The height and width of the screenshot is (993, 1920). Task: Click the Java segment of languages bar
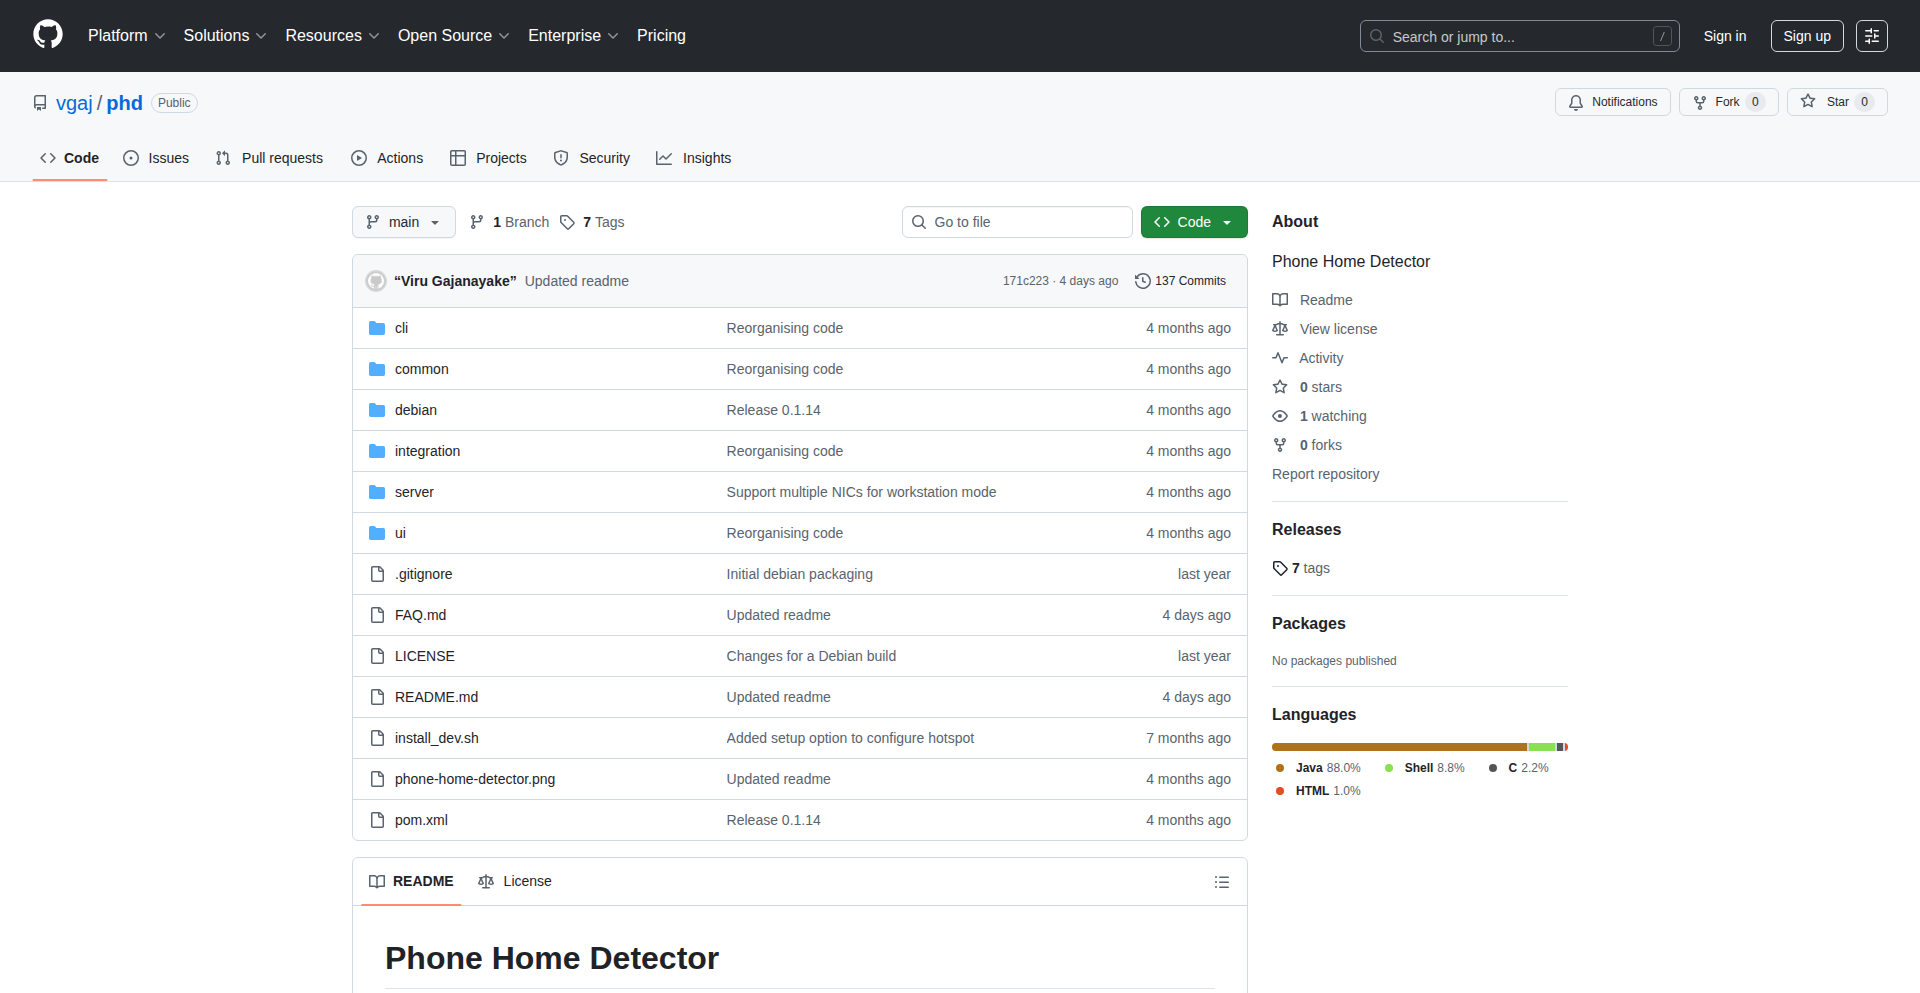pyautogui.click(x=1398, y=747)
